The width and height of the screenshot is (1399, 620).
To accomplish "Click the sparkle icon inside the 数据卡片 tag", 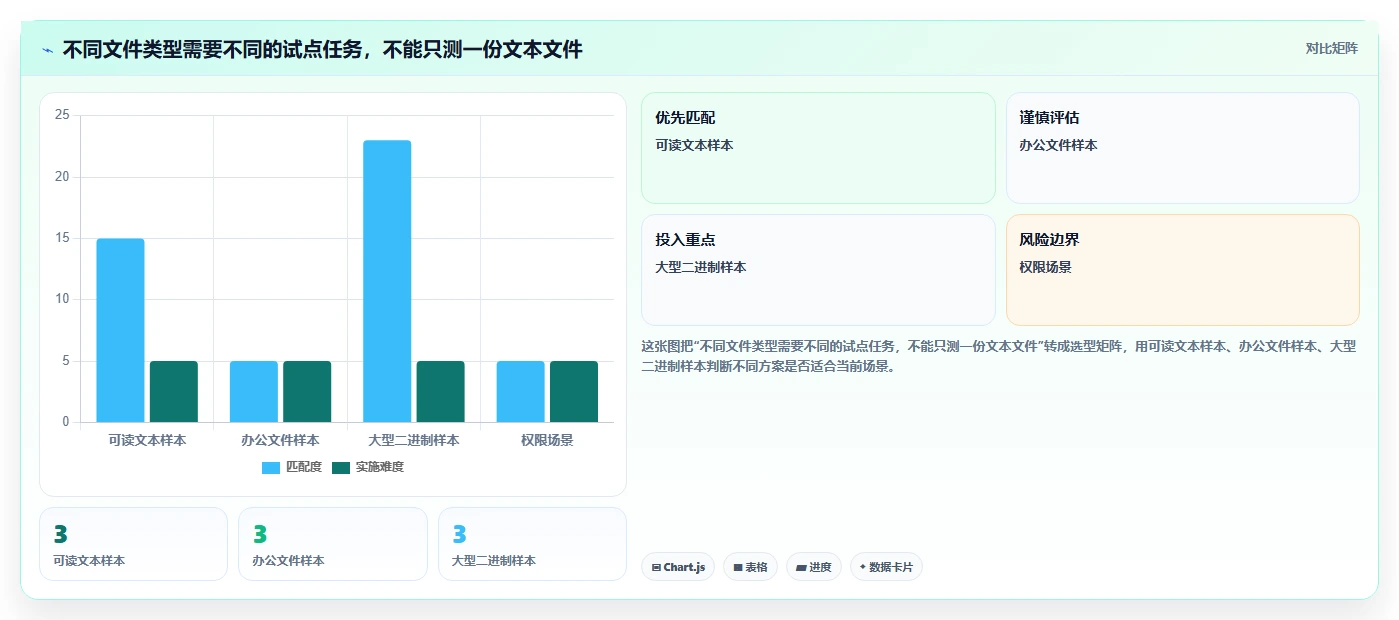I will pos(863,567).
